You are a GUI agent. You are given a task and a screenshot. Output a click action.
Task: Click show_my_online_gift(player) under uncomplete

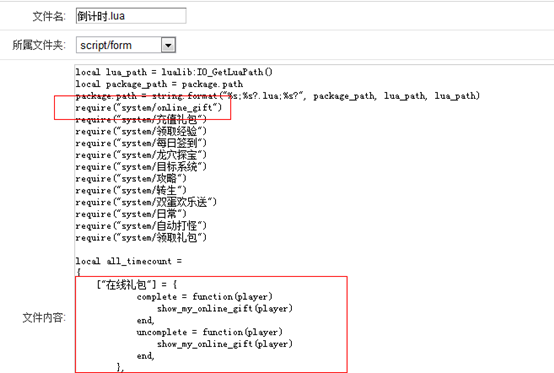click(x=225, y=344)
